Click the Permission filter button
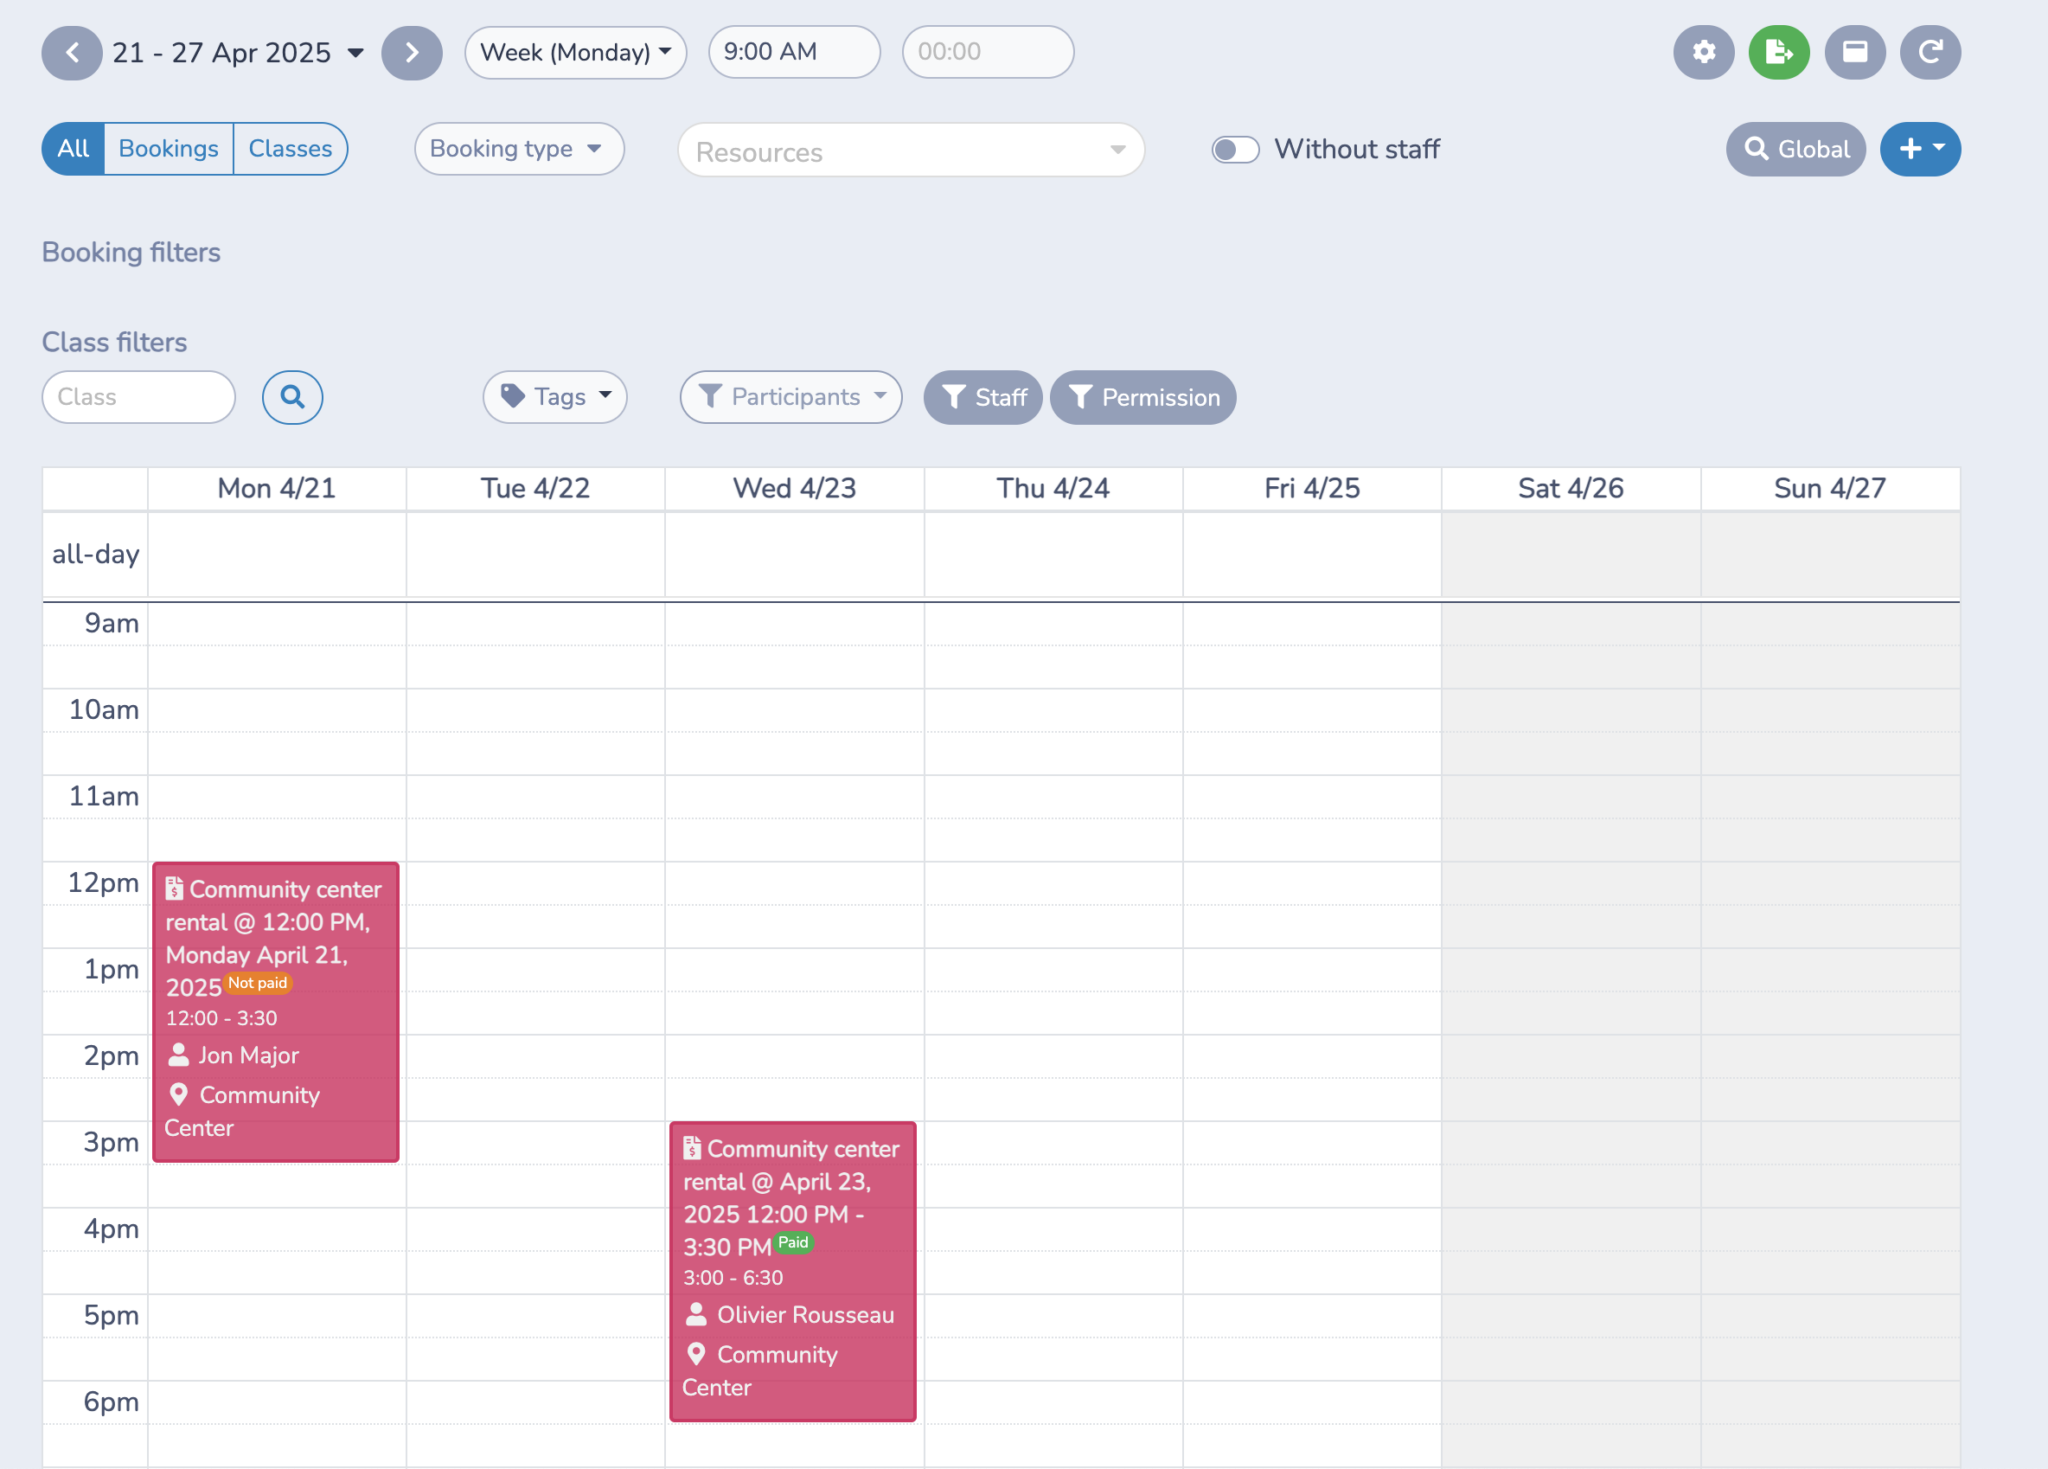2048x1469 pixels. [1143, 397]
